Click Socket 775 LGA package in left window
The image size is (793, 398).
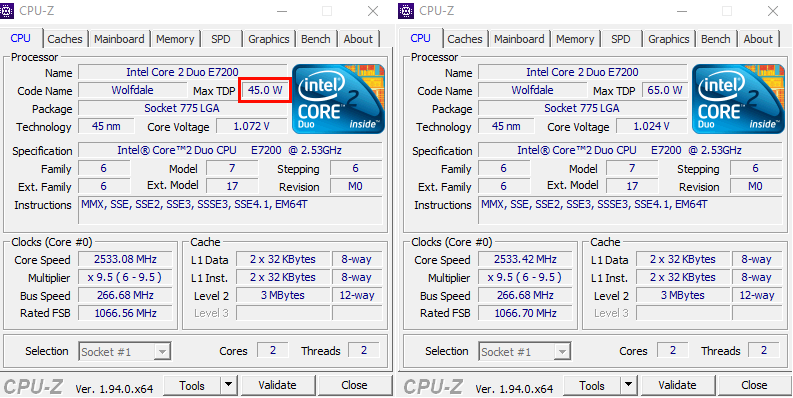[183, 108]
